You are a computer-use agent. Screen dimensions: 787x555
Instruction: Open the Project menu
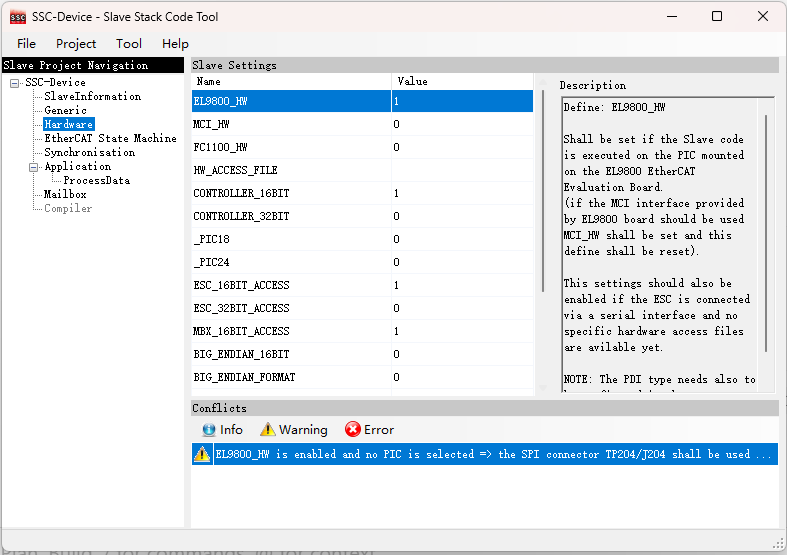click(76, 44)
